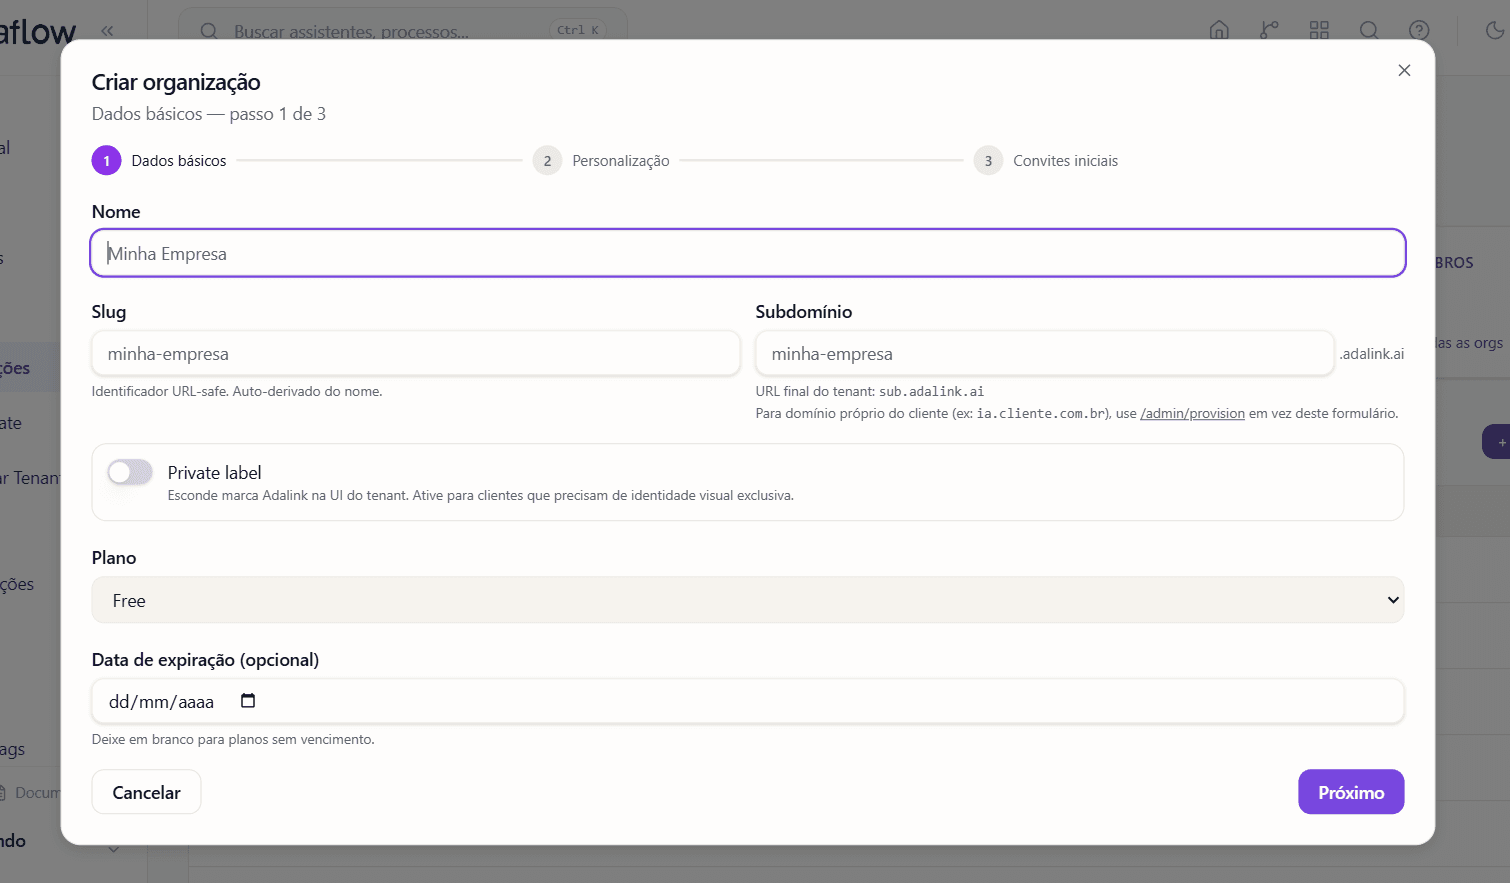Click the Próximo button

1351,792
